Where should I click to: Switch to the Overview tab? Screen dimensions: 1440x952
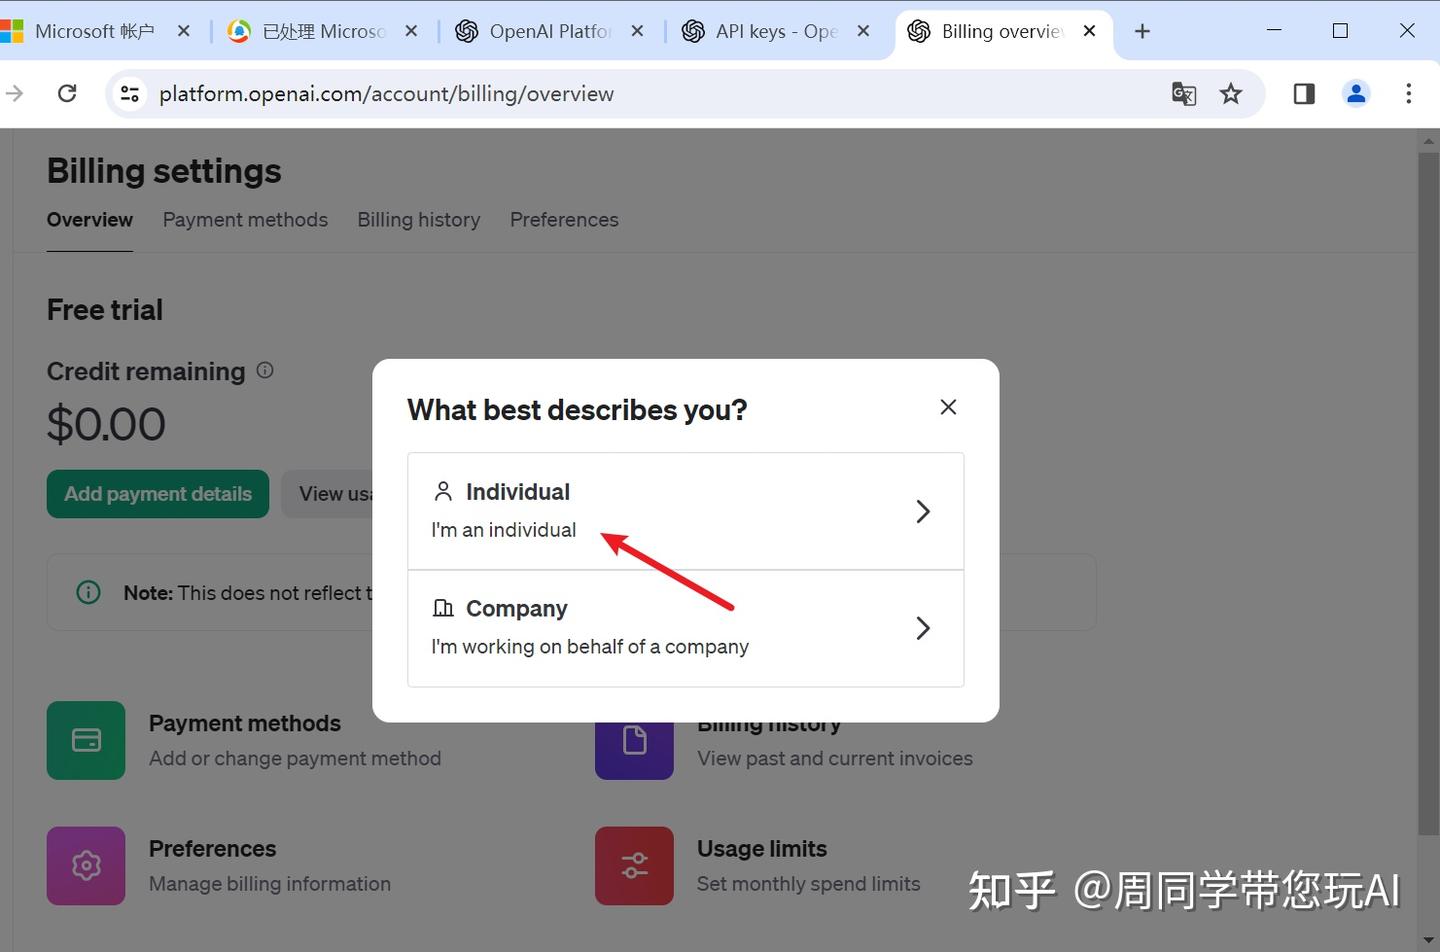90,220
